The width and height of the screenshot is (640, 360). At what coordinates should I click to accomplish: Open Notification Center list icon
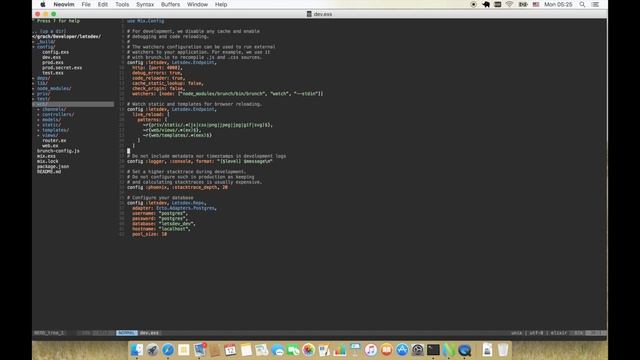pos(595,4)
